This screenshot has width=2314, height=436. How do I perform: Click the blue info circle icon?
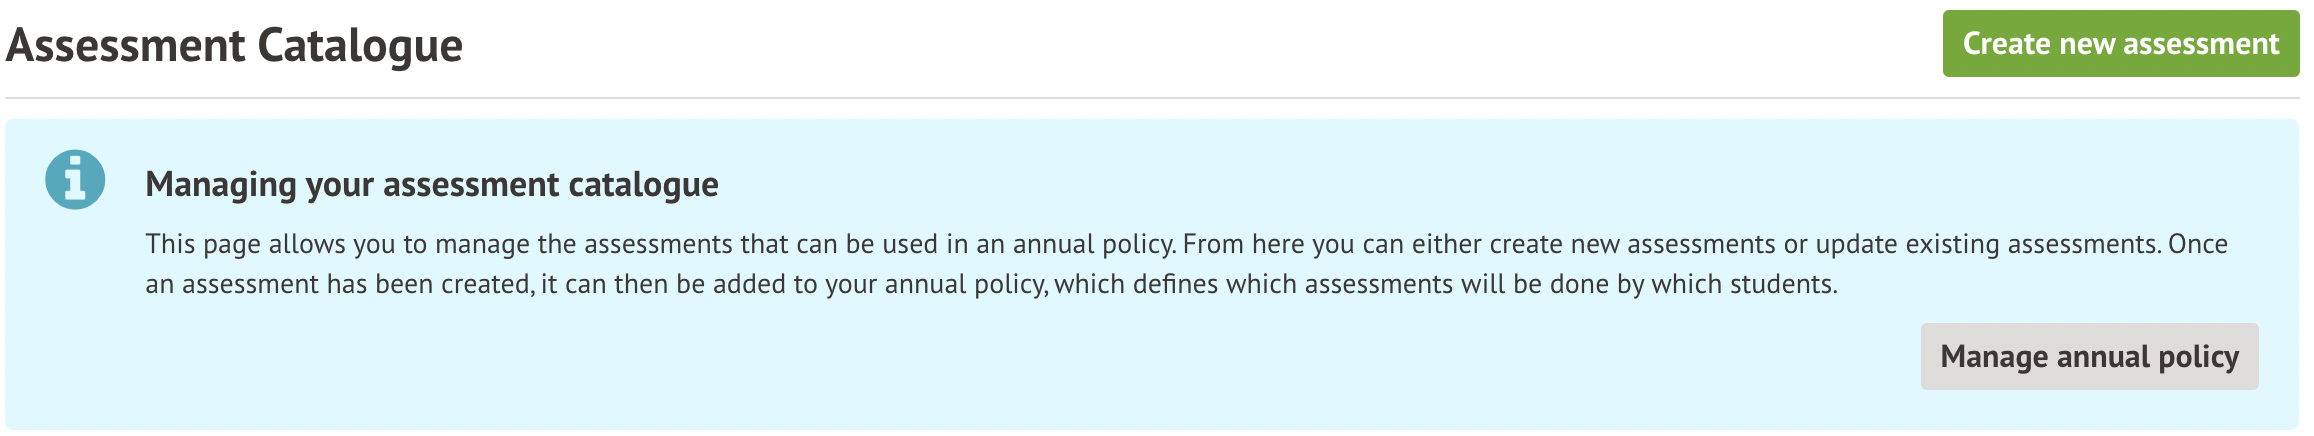point(75,180)
